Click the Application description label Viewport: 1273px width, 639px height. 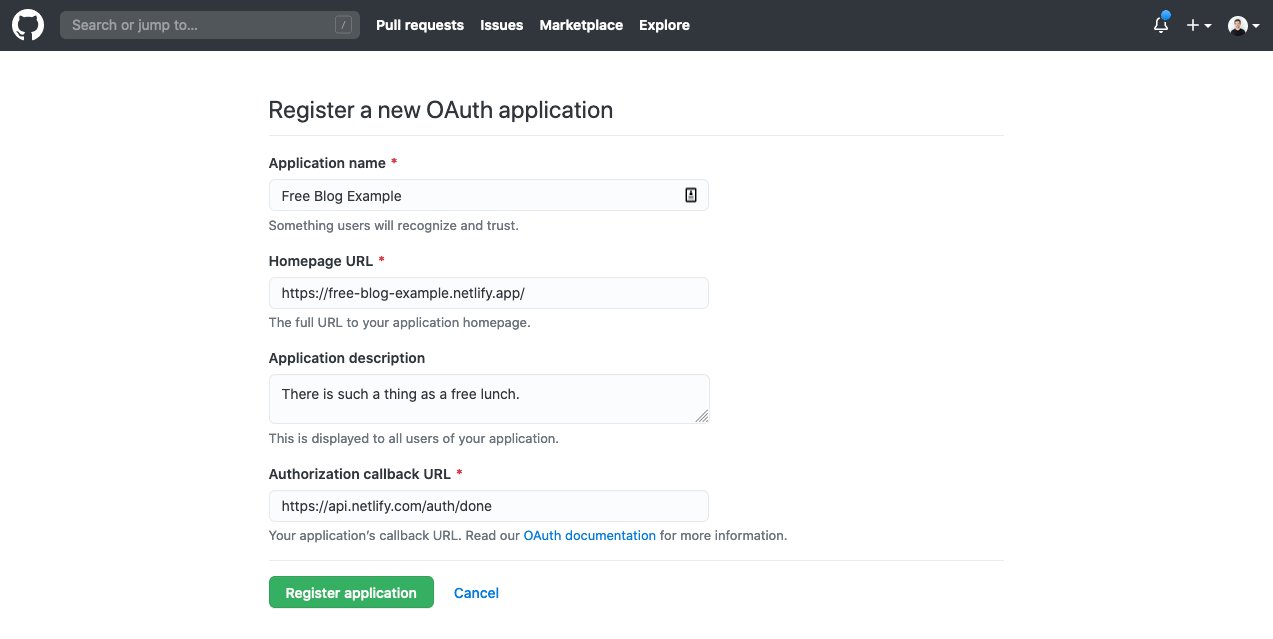tap(347, 358)
